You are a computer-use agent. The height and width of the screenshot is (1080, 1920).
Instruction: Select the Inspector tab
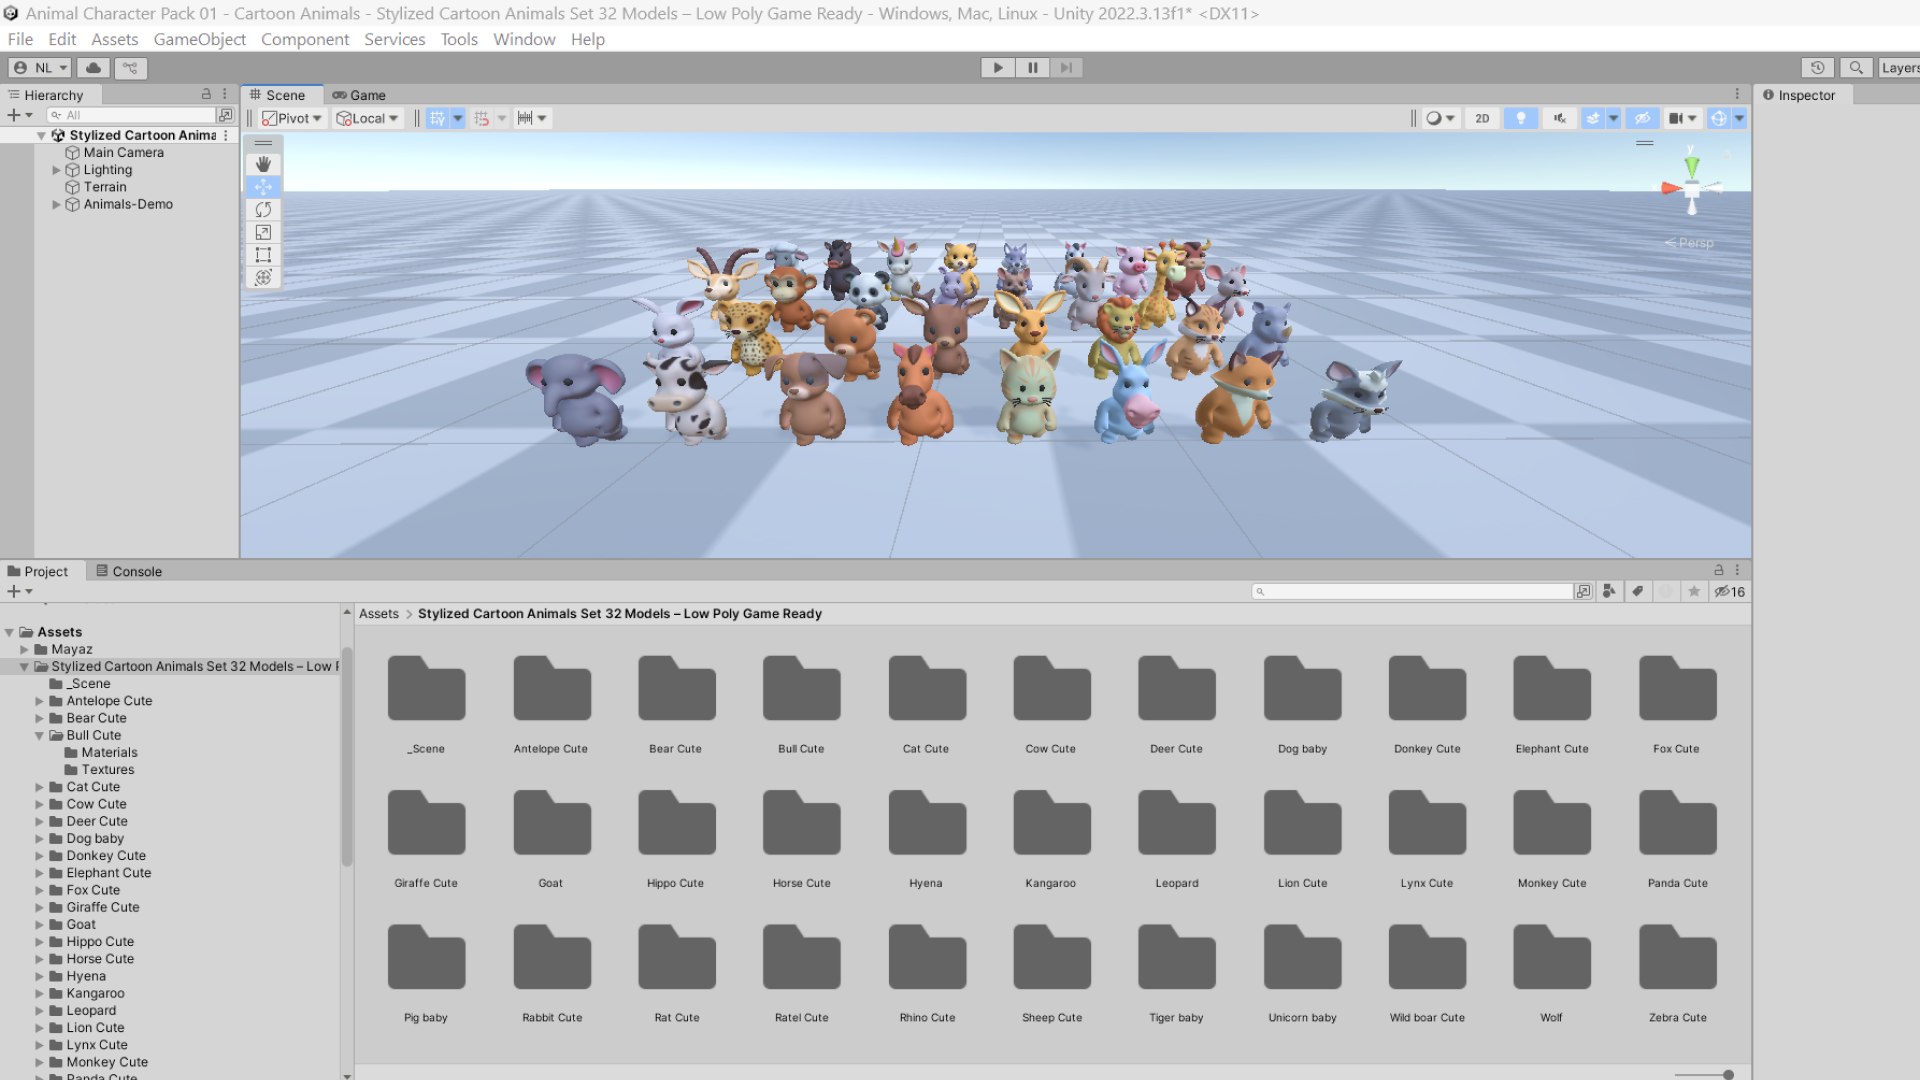(x=1799, y=95)
